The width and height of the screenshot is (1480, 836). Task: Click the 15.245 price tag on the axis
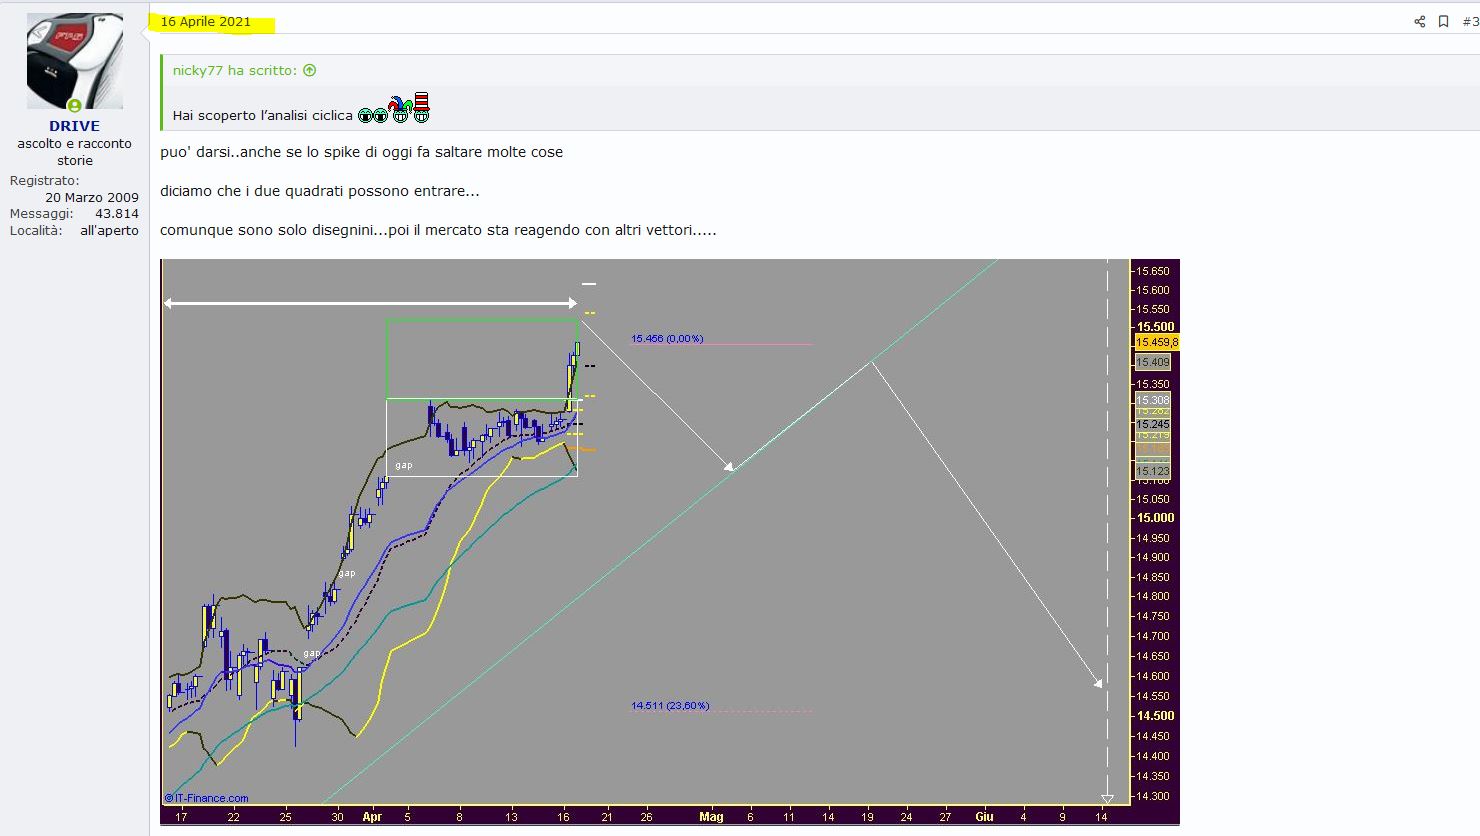click(1153, 424)
